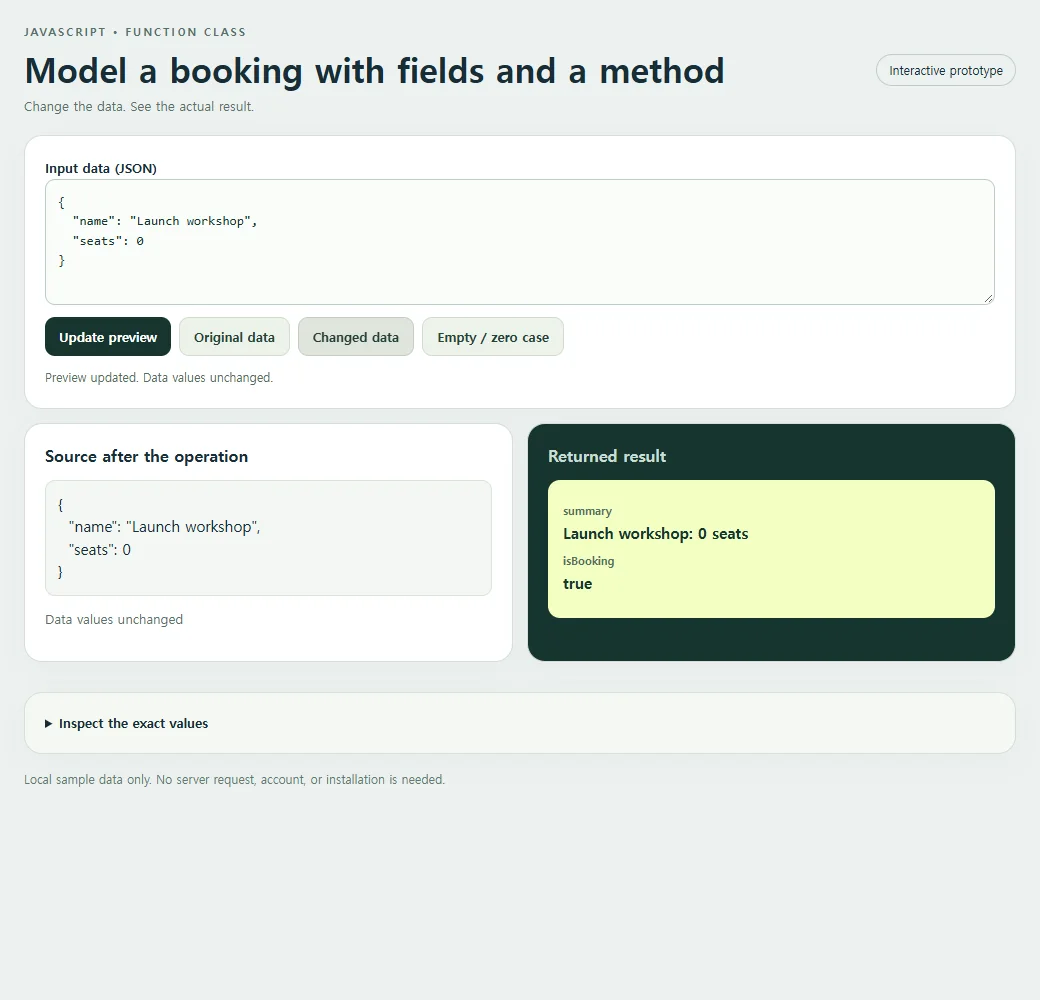The image size is (1040, 1000).
Task: Load the Changed data preset
Action: (356, 337)
